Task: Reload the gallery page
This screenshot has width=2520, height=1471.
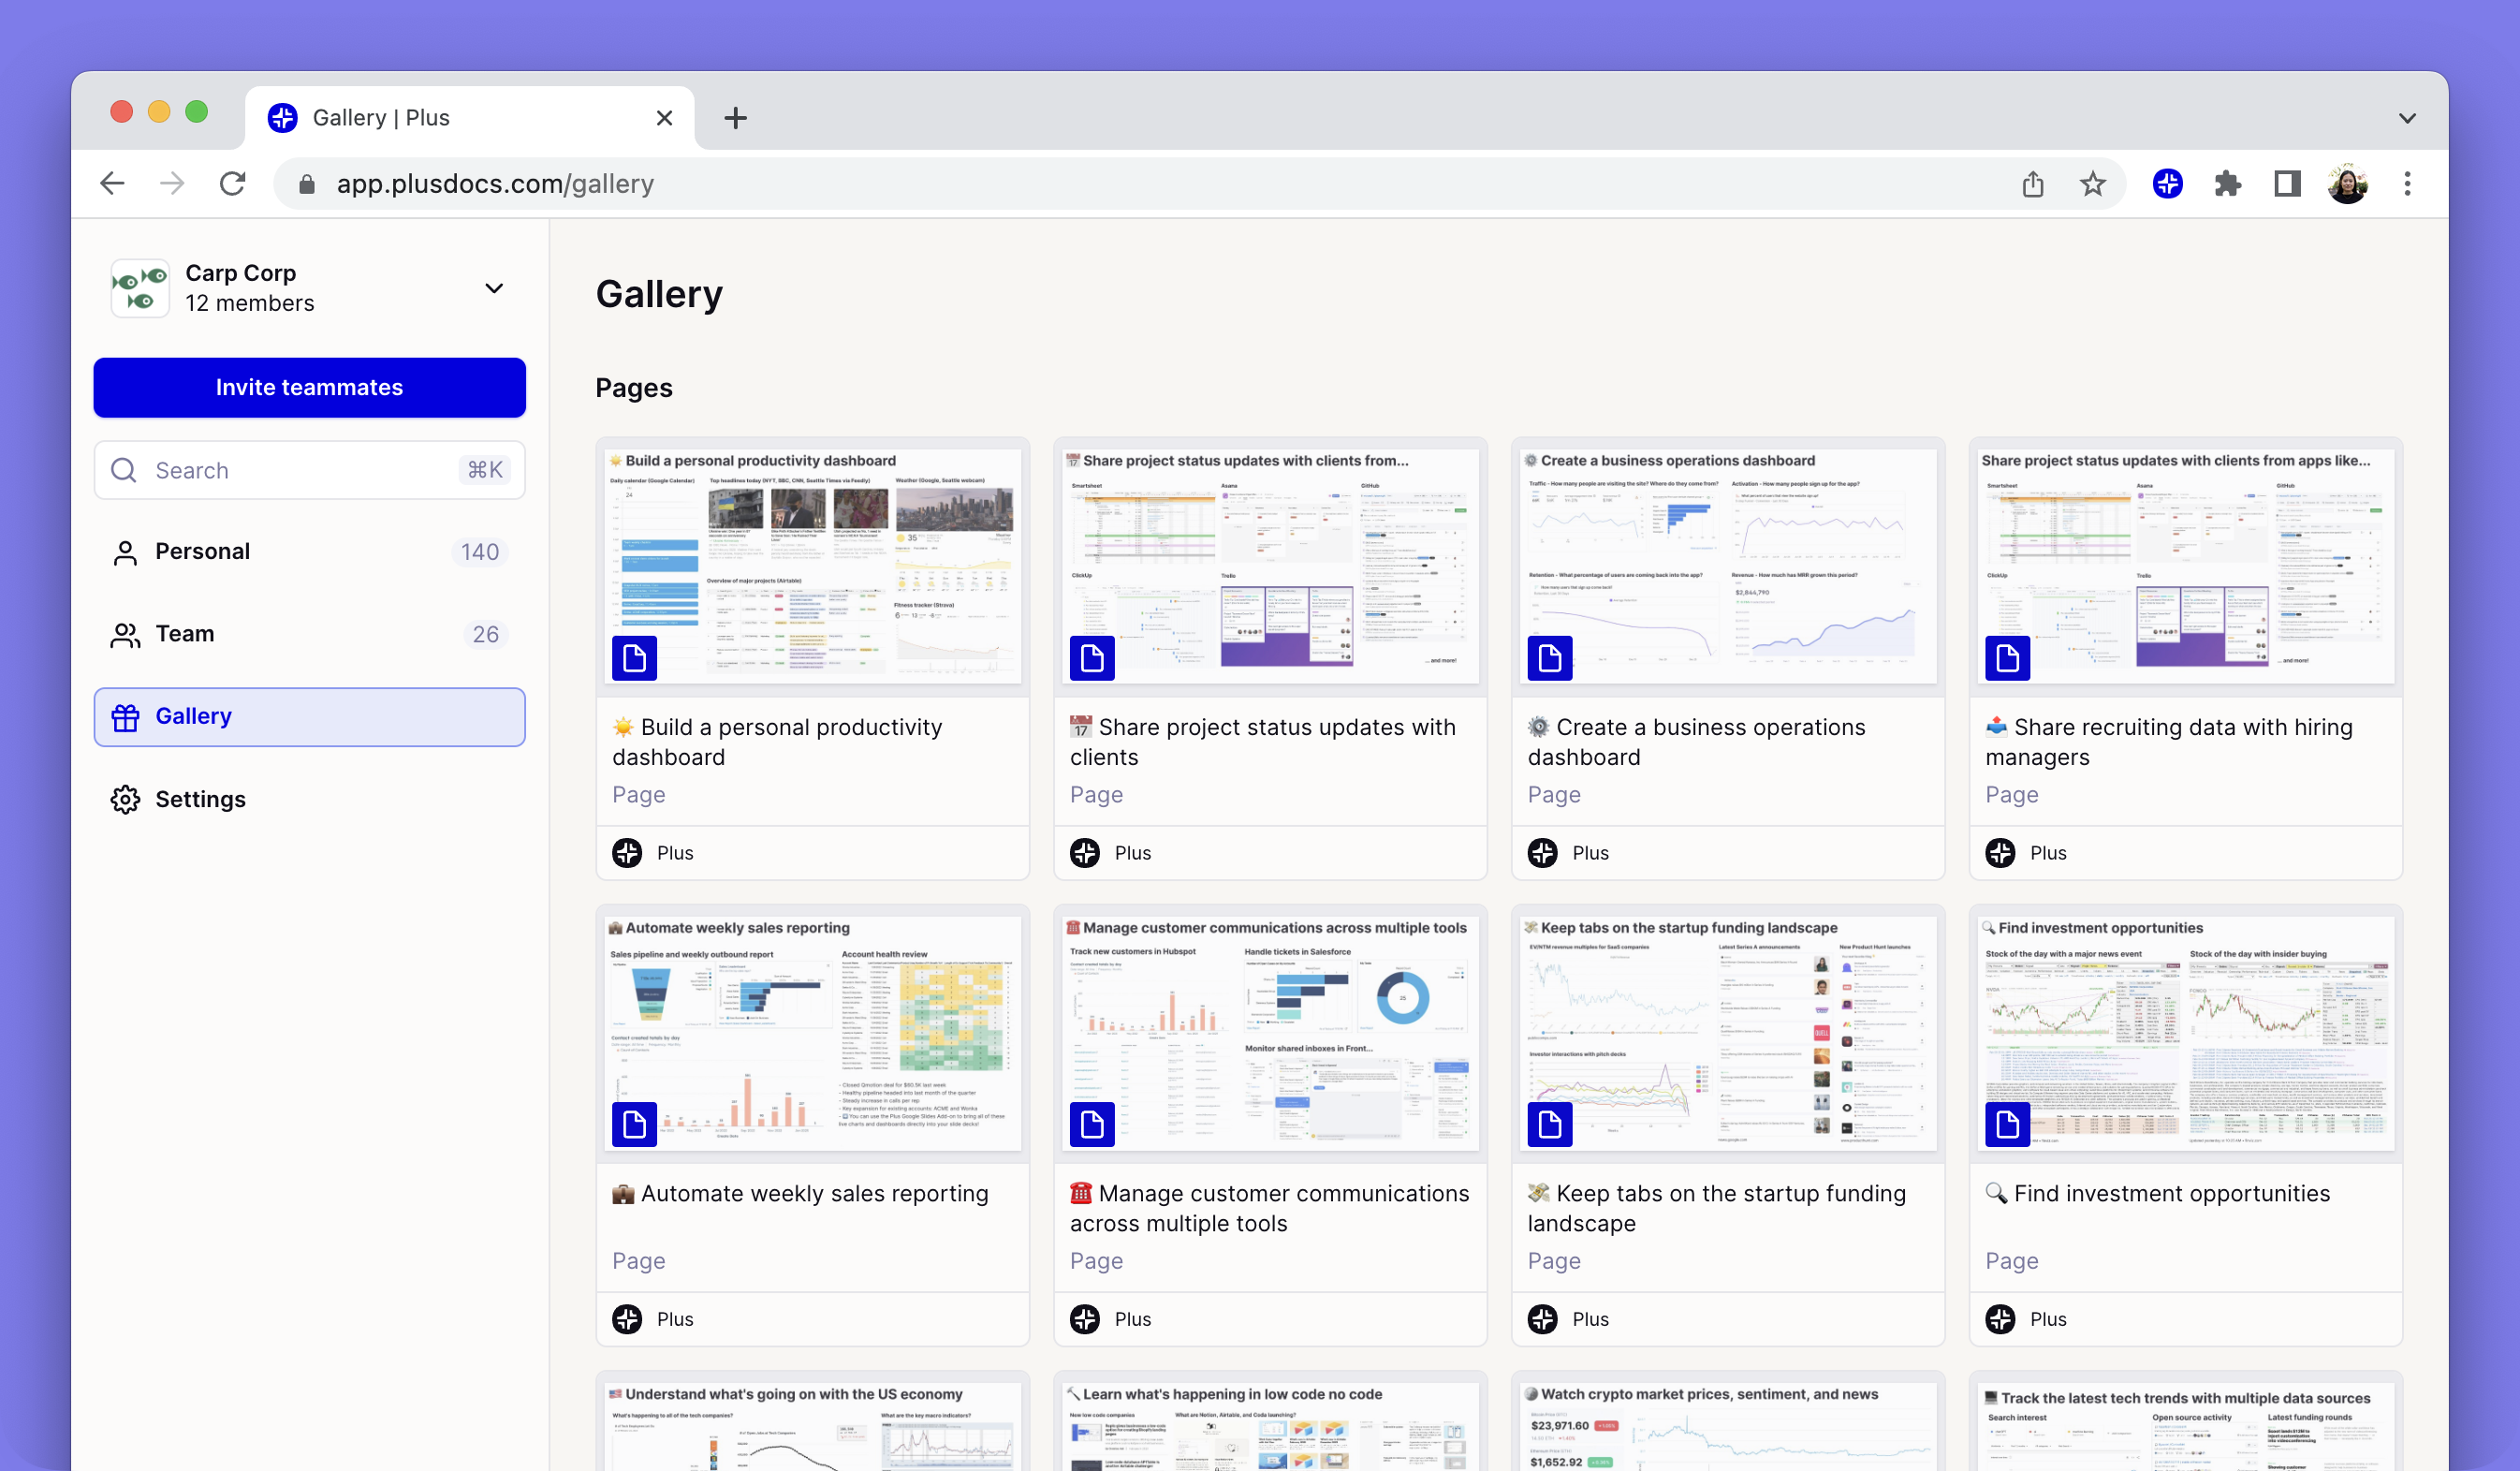Action: pyautogui.click(x=232, y=183)
